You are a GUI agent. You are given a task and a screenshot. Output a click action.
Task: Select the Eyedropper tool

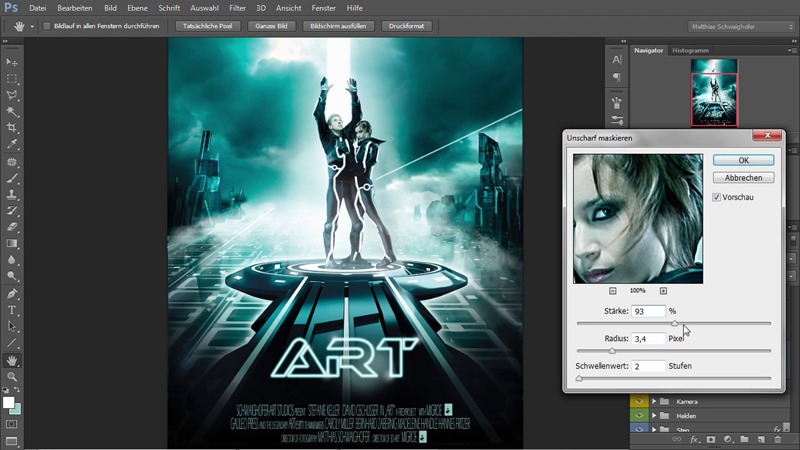11,144
